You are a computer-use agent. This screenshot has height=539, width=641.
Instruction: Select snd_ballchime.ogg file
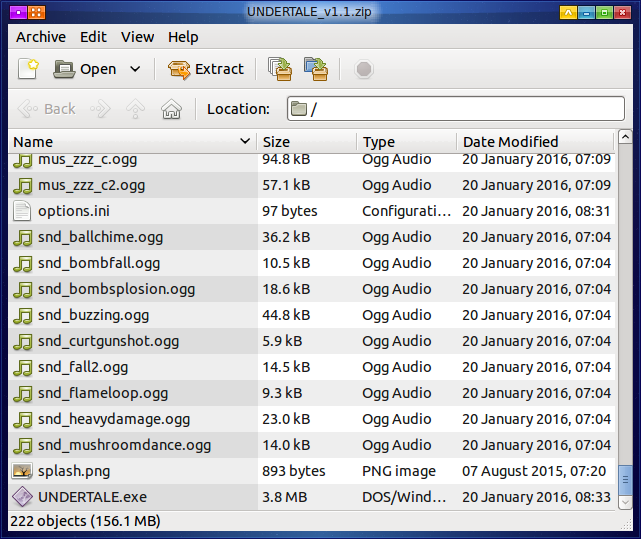(x=312, y=237)
